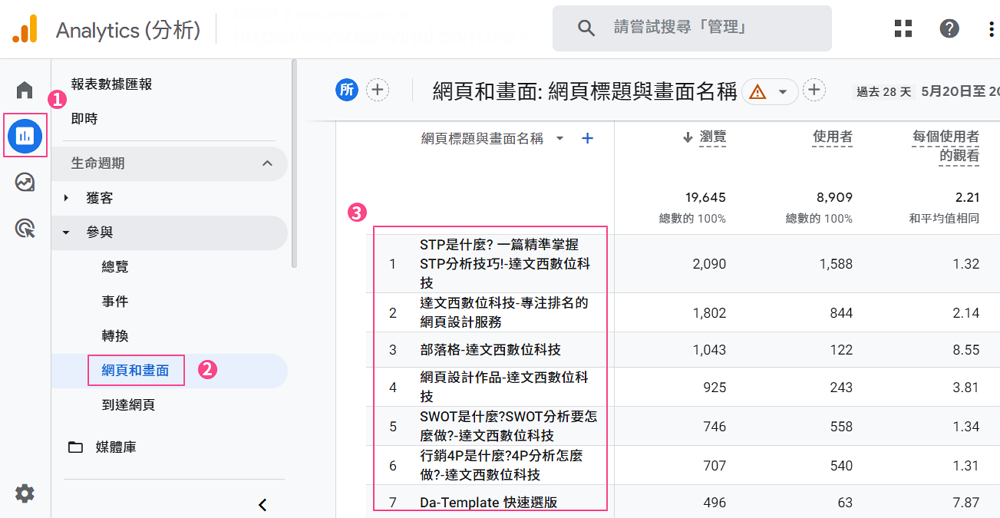Open the Explore icon in sidebar
This screenshot has width=1000, height=518.
point(24,182)
